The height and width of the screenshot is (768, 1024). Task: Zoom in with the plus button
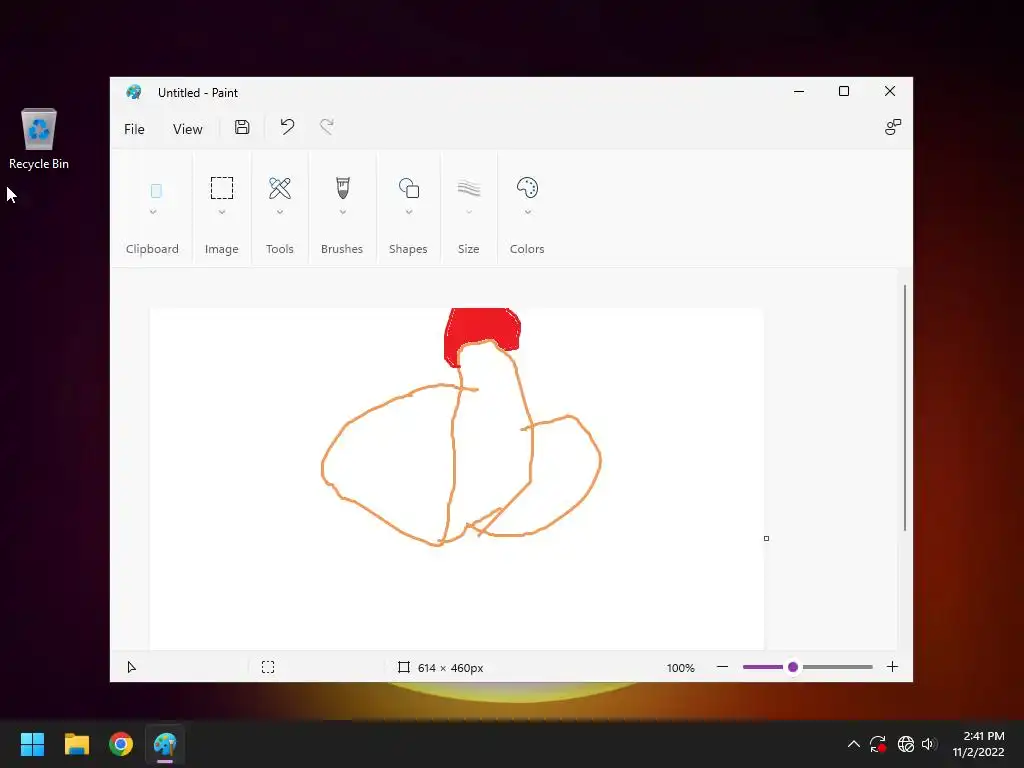[x=892, y=667]
